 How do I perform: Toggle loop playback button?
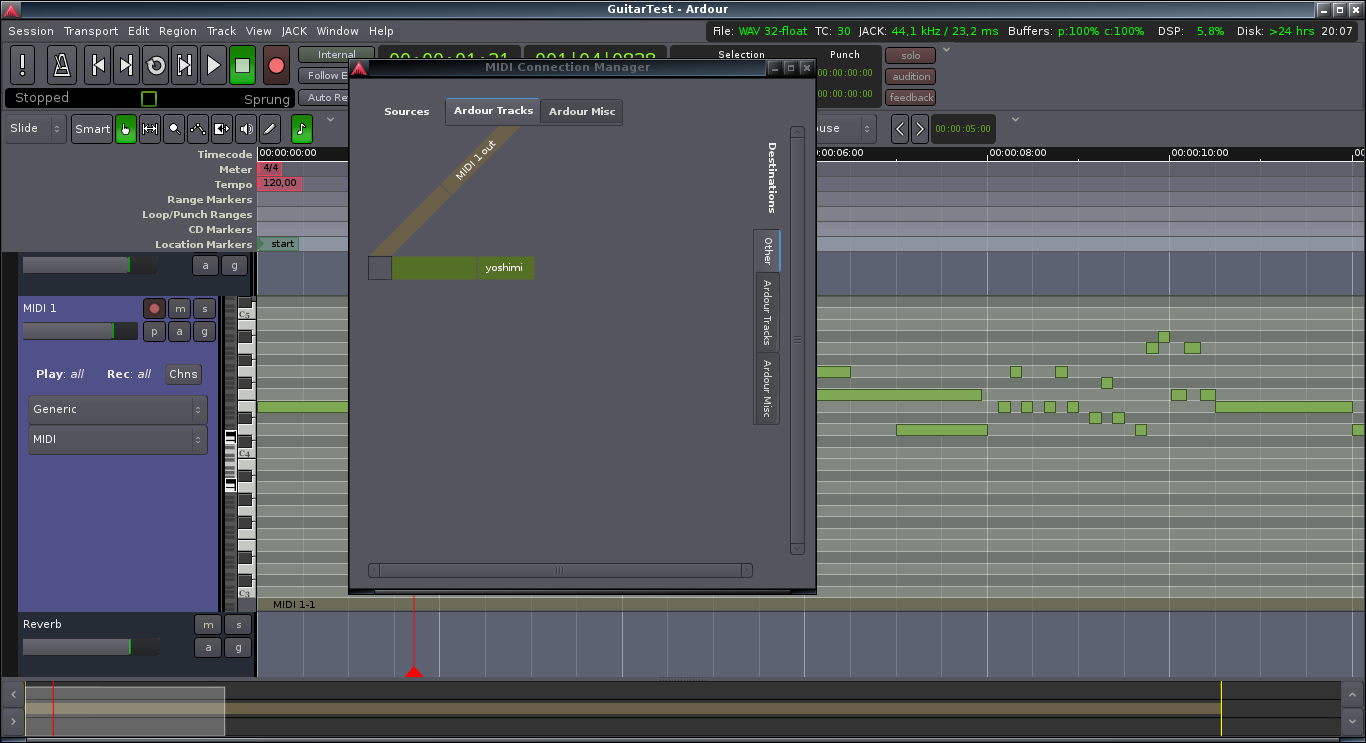pyautogui.click(x=155, y=66)
